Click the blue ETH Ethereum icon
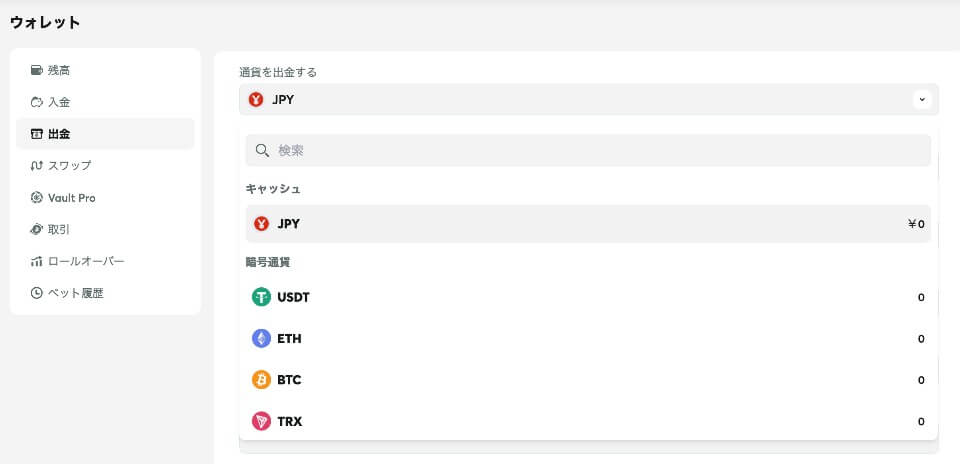The image size is (960, 464). 262,339
